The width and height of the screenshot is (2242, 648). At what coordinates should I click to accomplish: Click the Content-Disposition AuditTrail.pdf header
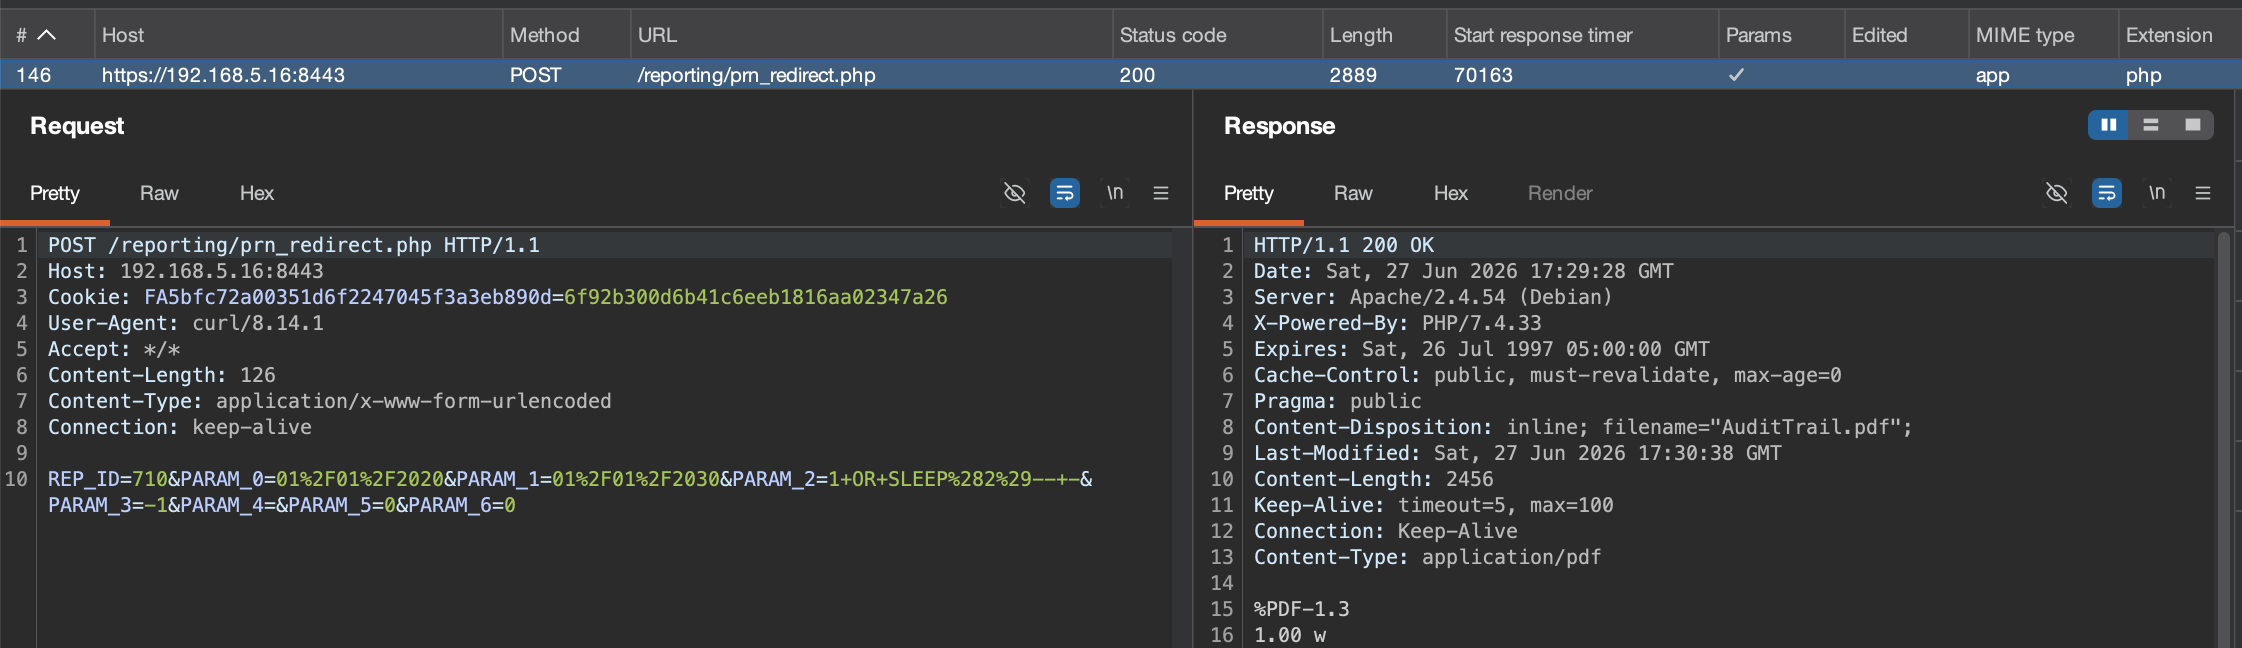(x=1583, y=427)
